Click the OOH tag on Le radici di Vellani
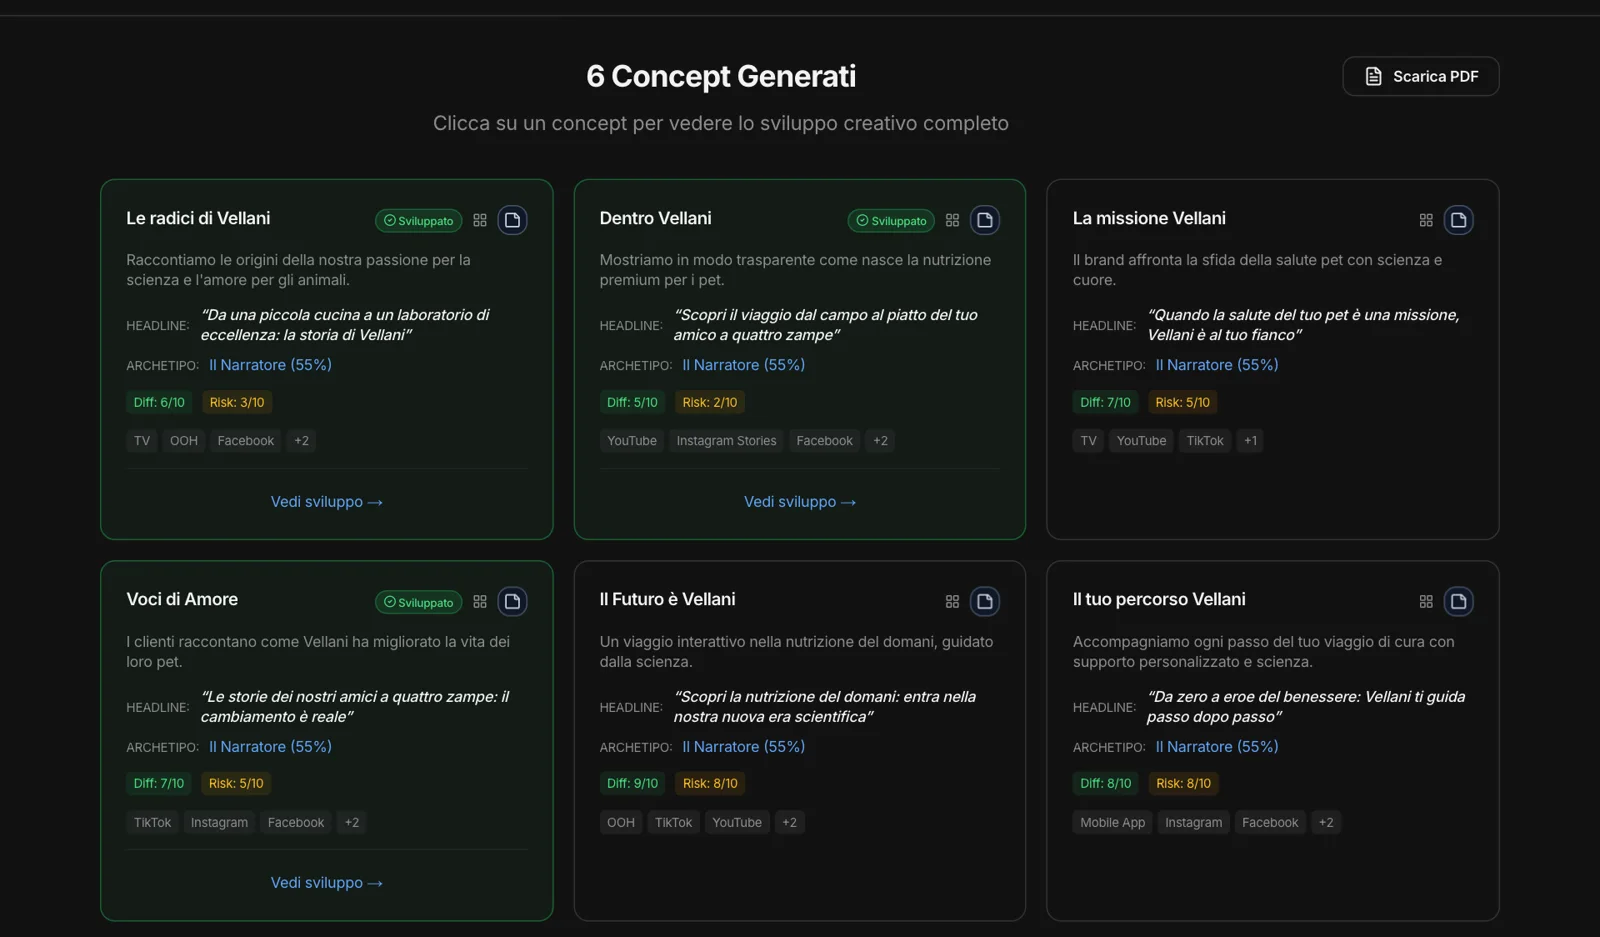This screenshot has height=937, width=1600. (184, 441)
